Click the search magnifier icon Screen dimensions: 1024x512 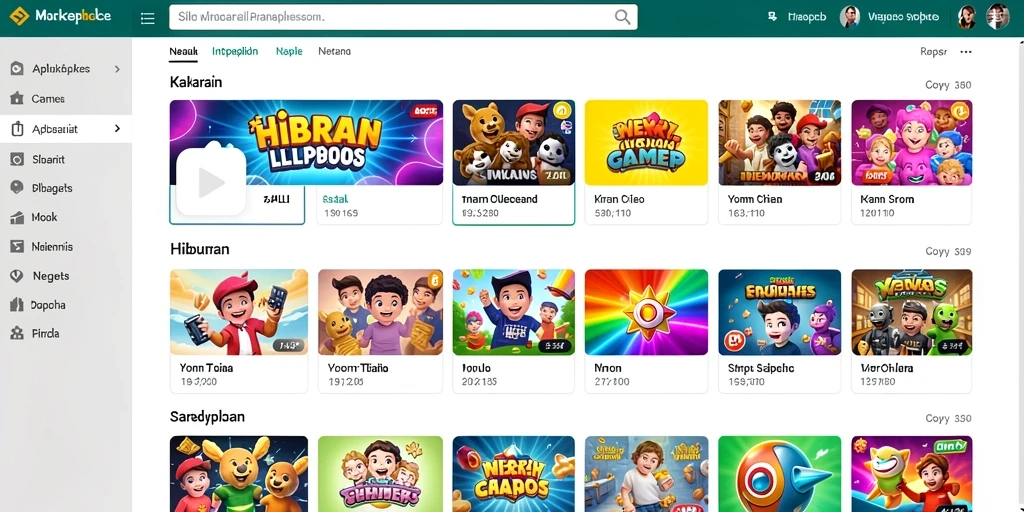click(622, 17)
